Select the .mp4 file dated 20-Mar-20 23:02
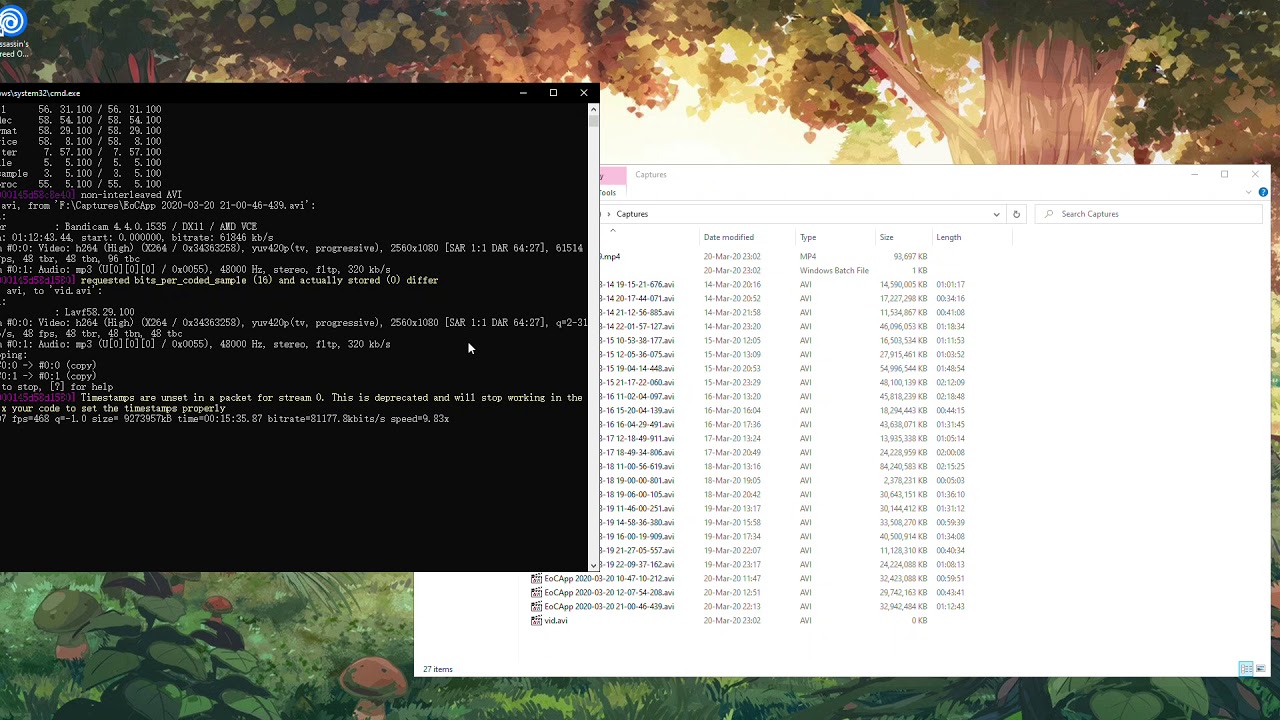Viewport: 1280px width, 720px height. coord(610,257)
